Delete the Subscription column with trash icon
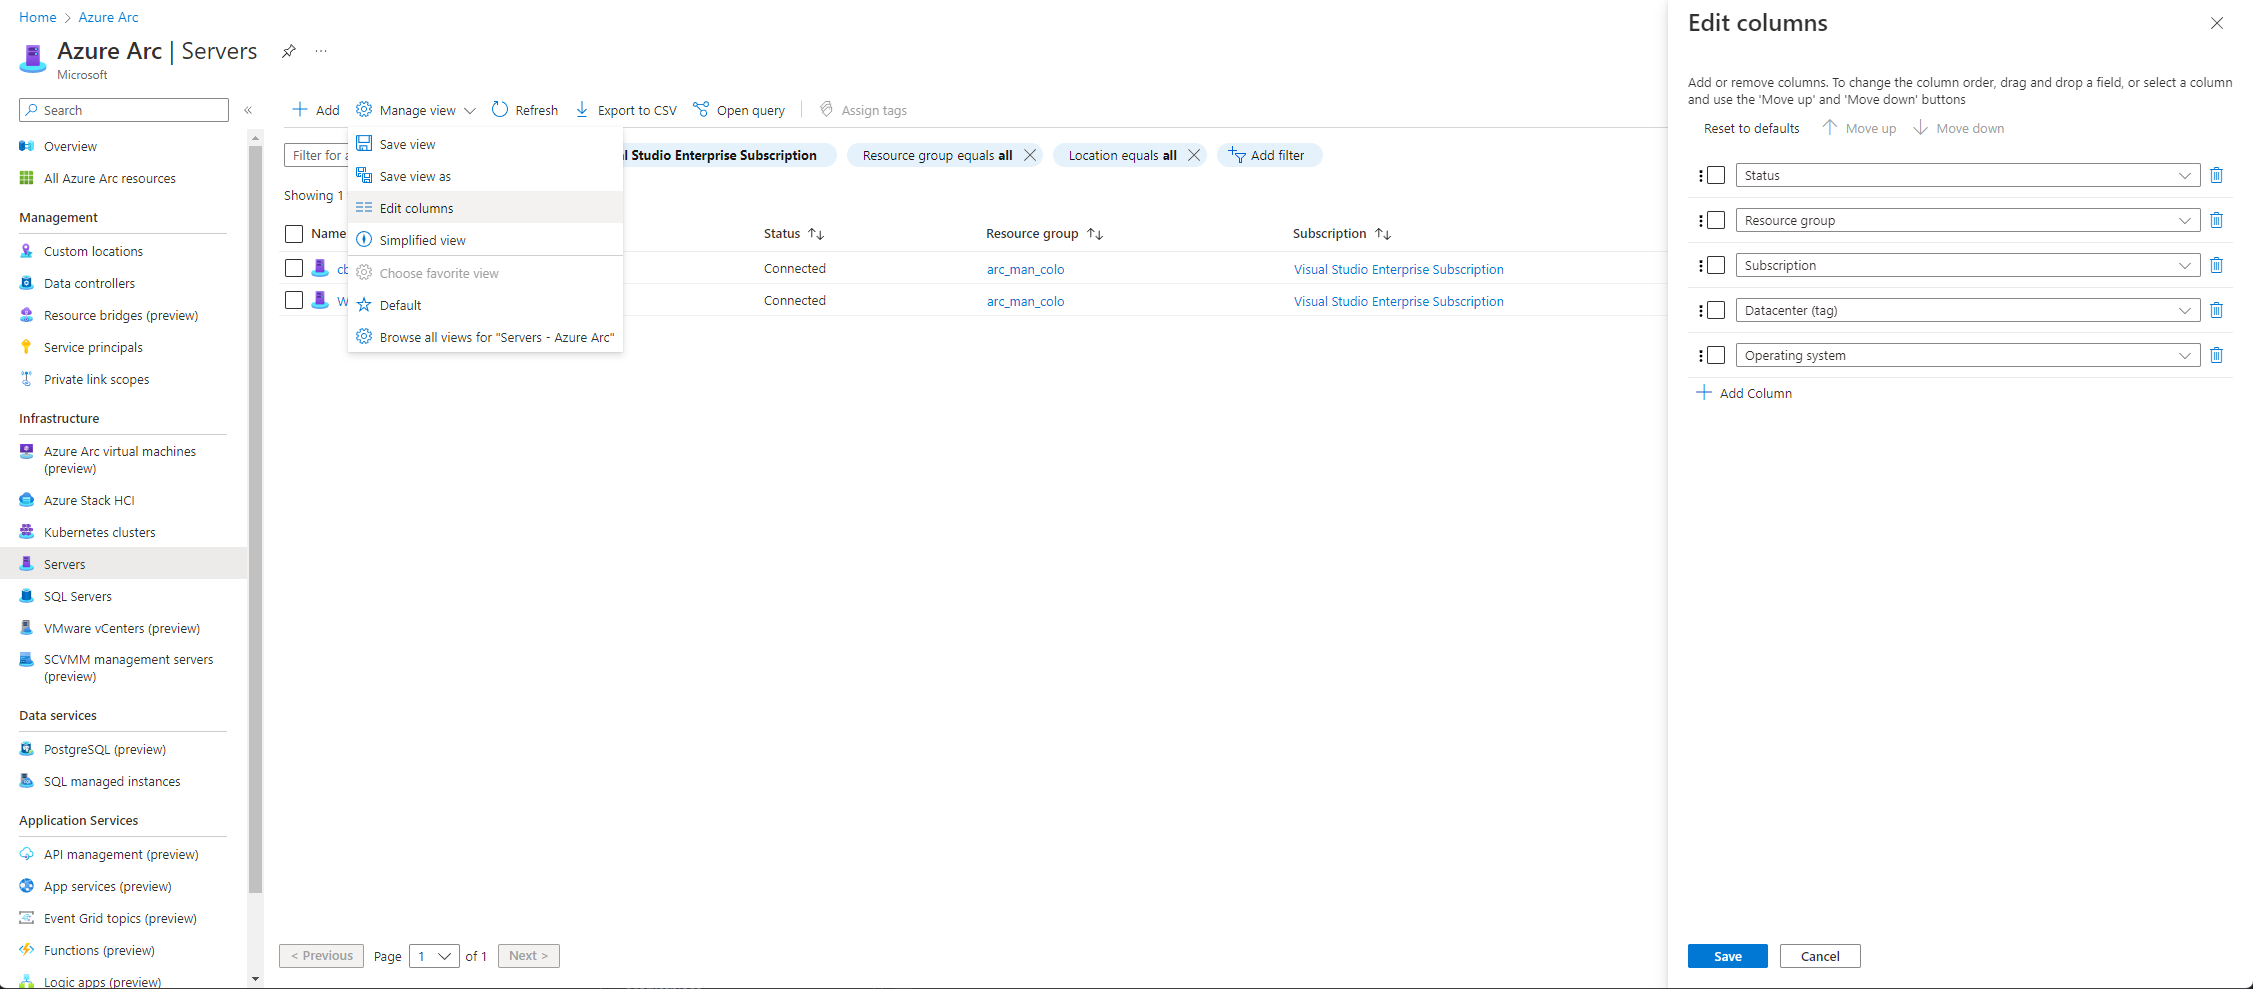Image resolution: width=2253 pixels, height=989 pixels. point(2216,265)
